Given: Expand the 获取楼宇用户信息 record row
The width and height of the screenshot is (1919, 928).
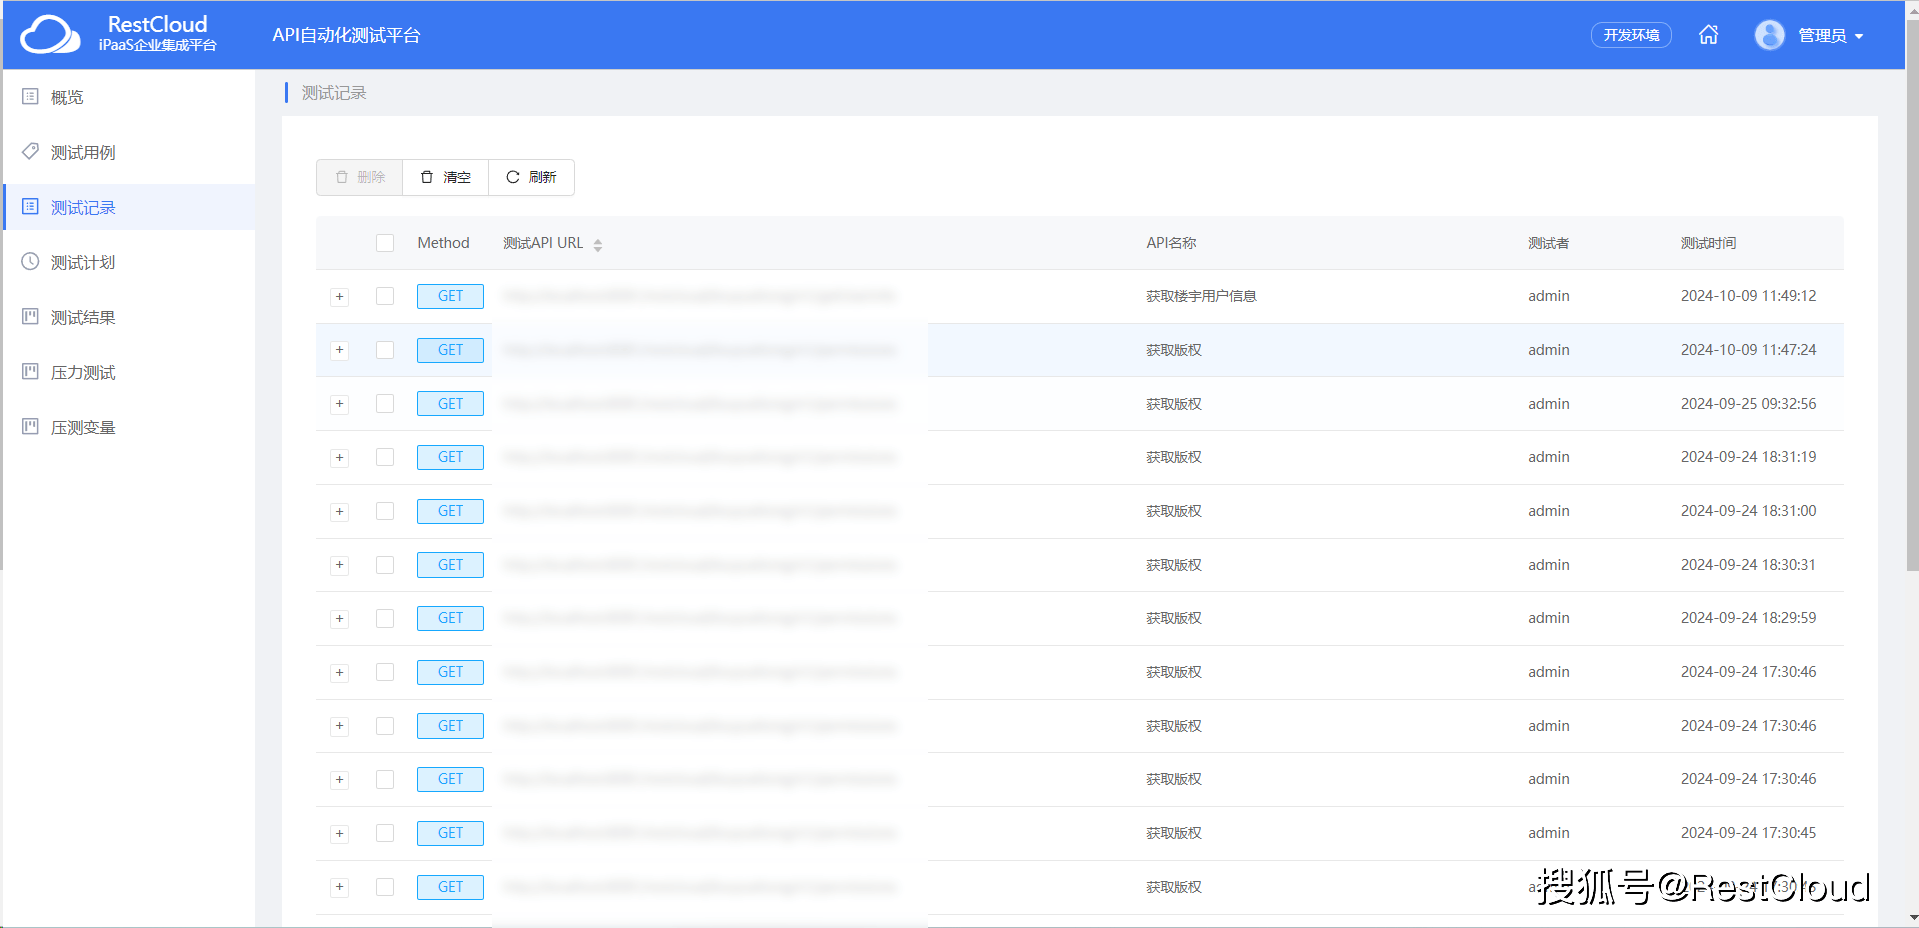Looking at the screenshot, I should click(x=340, y=297).
